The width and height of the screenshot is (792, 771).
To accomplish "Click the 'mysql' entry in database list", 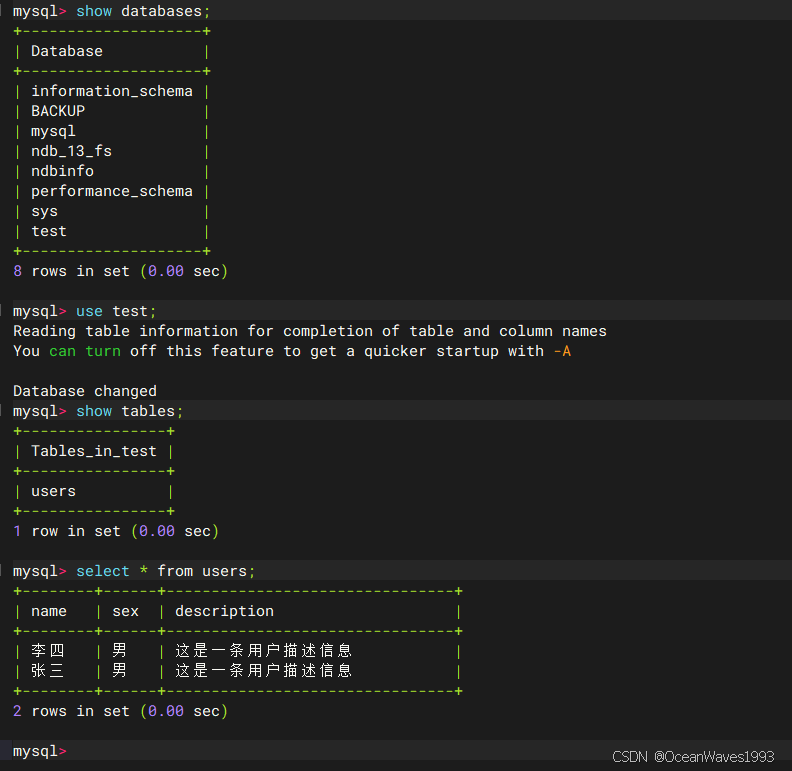I will [53, 131].
